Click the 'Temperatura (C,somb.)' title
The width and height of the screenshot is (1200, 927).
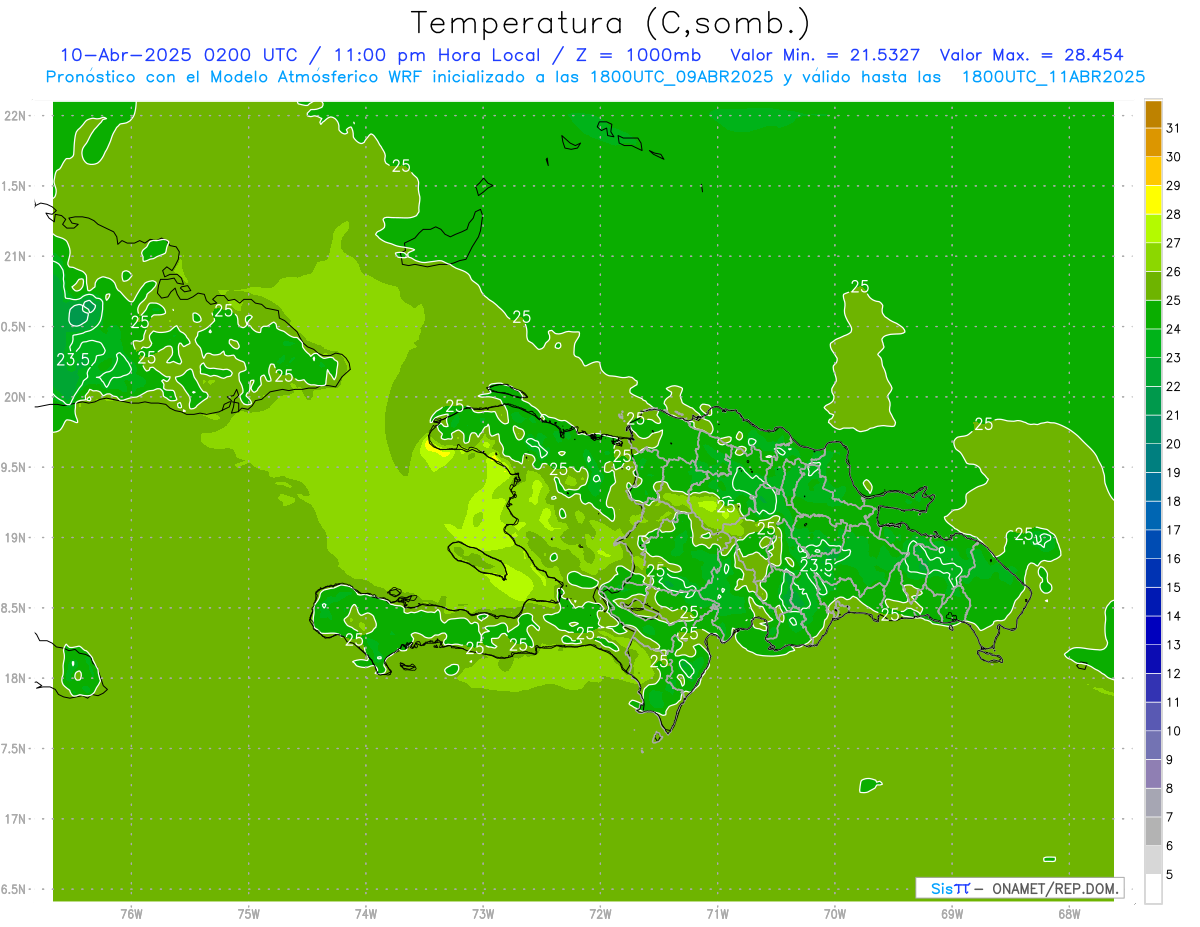[x=611, y=22]
